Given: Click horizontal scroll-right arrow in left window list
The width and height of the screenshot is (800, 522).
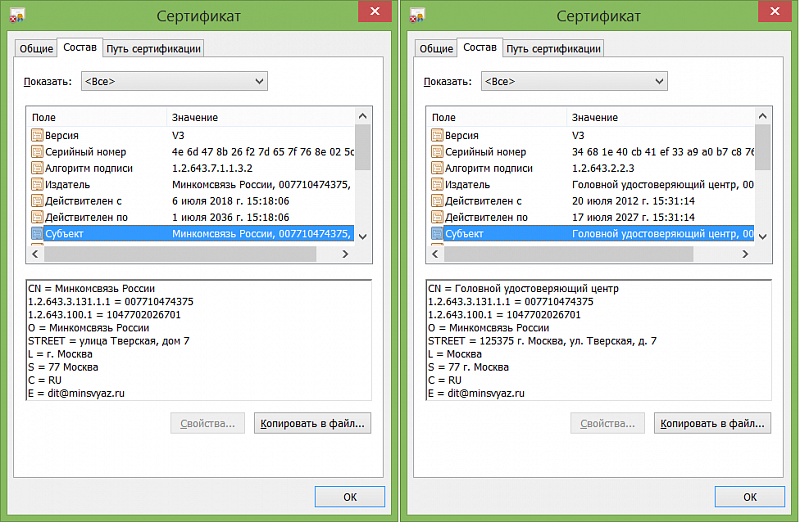Looking at the screenshot, I should [x=345, y=254].
